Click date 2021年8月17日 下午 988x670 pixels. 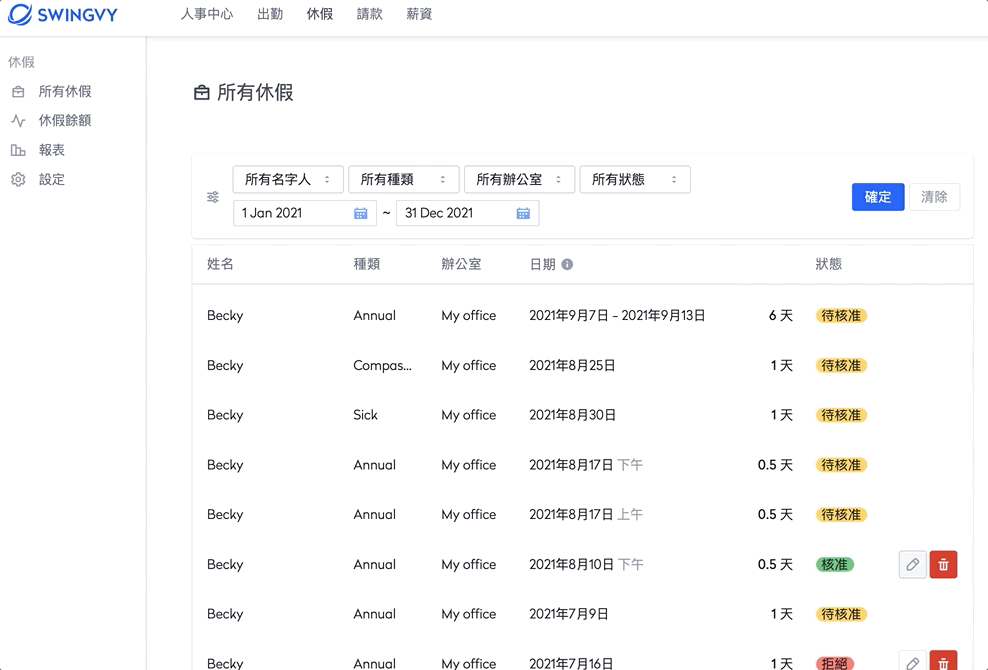[586, 465]
